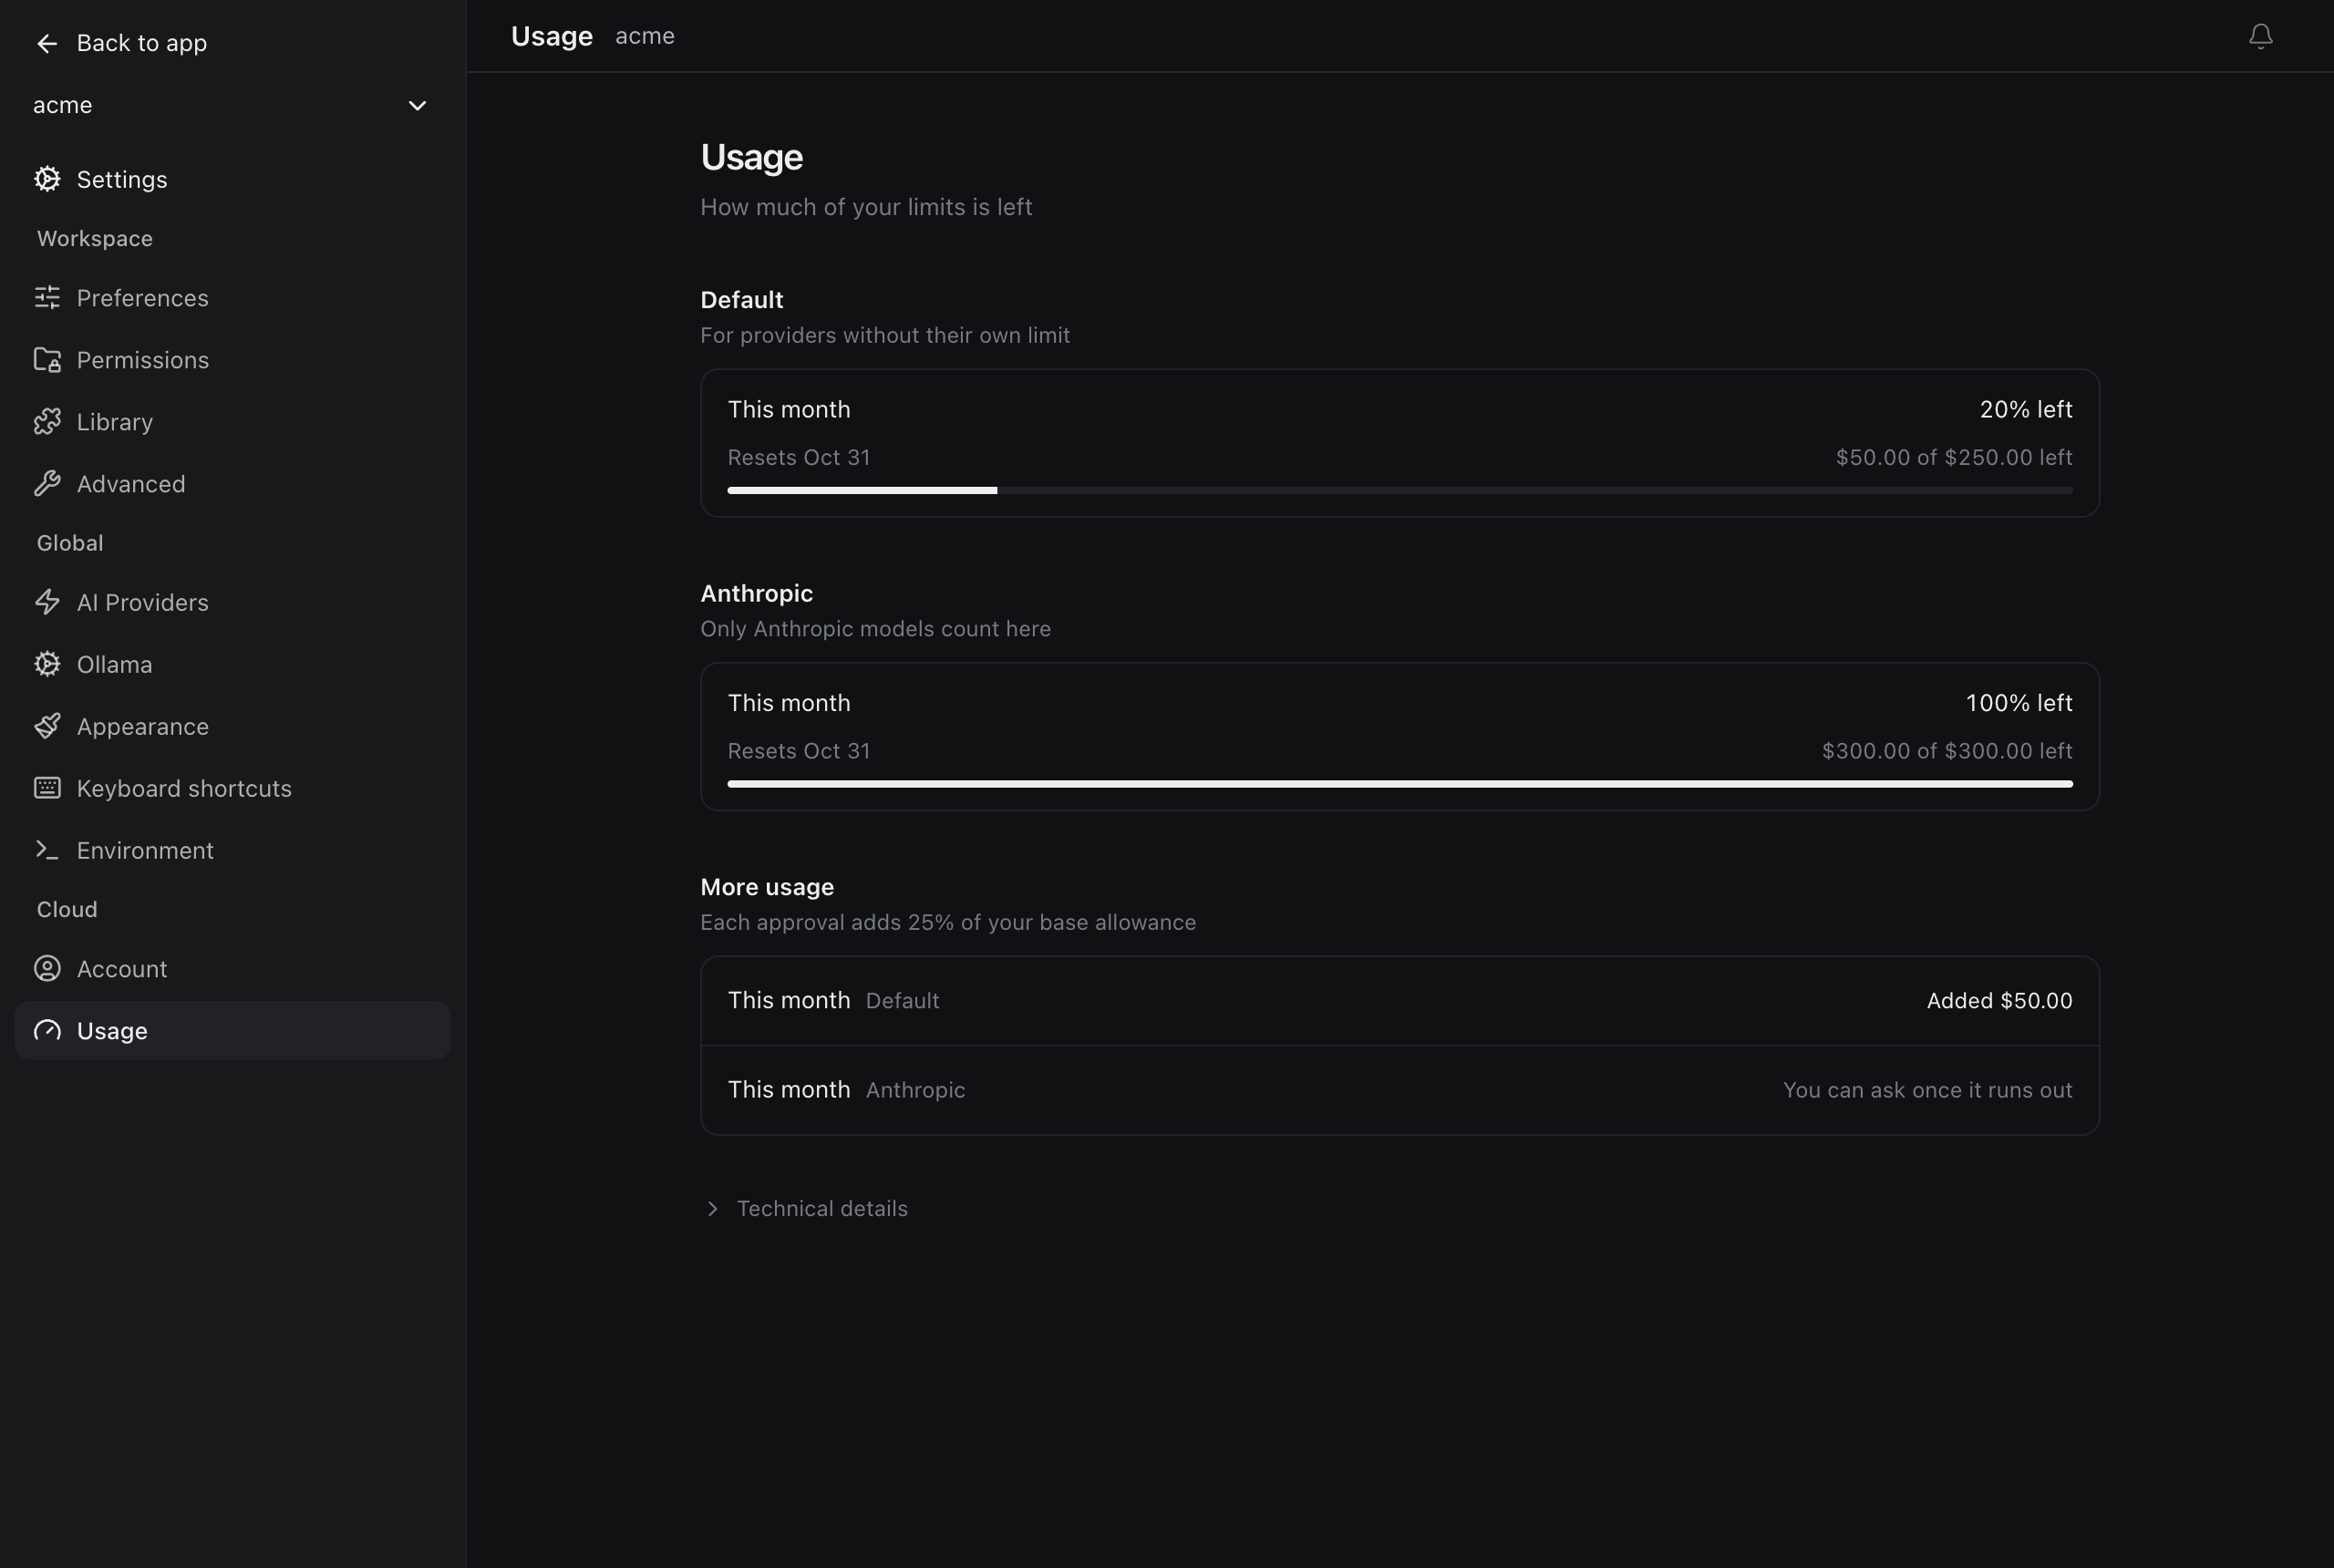The image size is (2334, 1568).
Task: Navigate to Advanced settings
Action: point(232,484)
